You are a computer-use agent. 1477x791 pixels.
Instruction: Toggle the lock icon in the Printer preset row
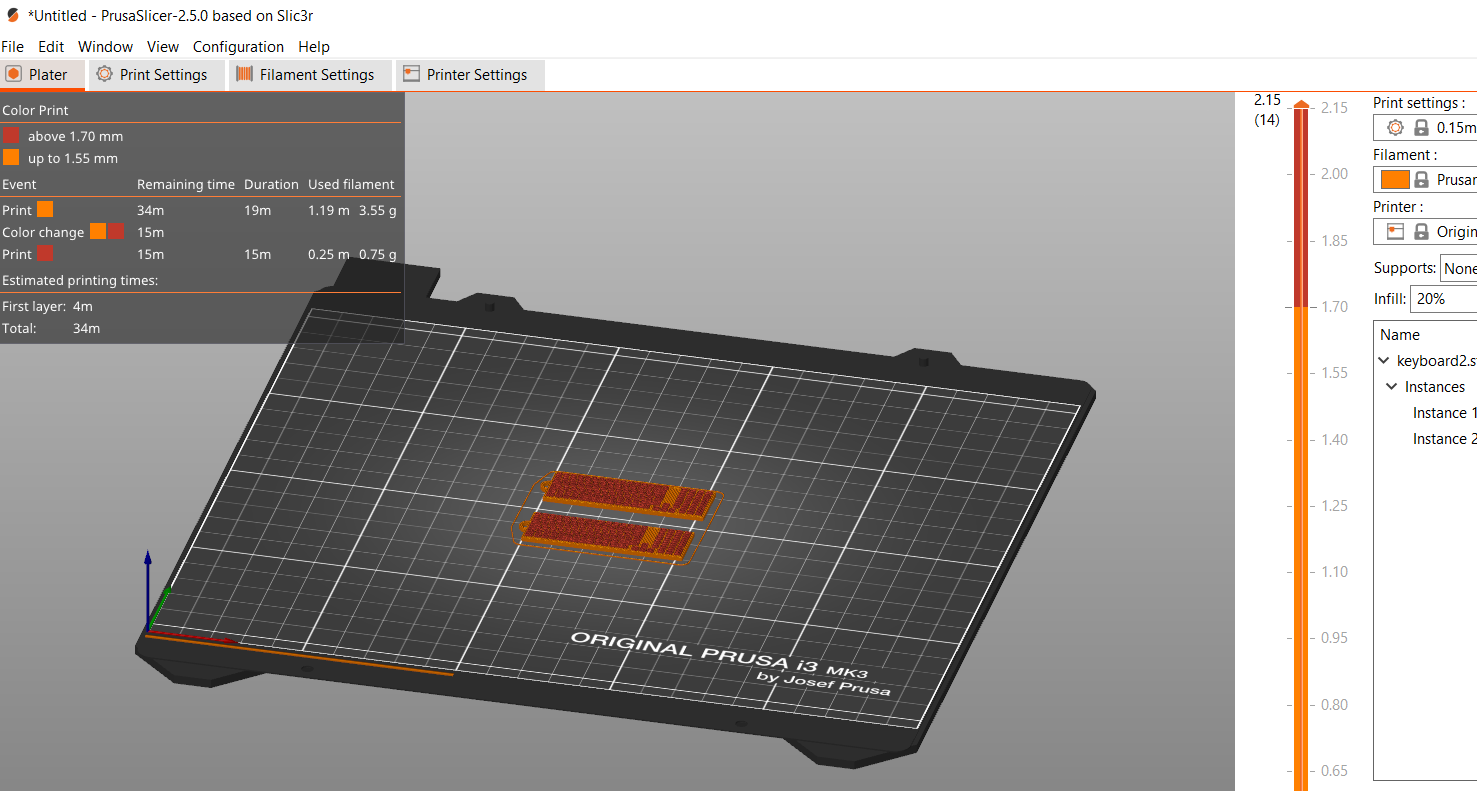tap(1421, 231)
